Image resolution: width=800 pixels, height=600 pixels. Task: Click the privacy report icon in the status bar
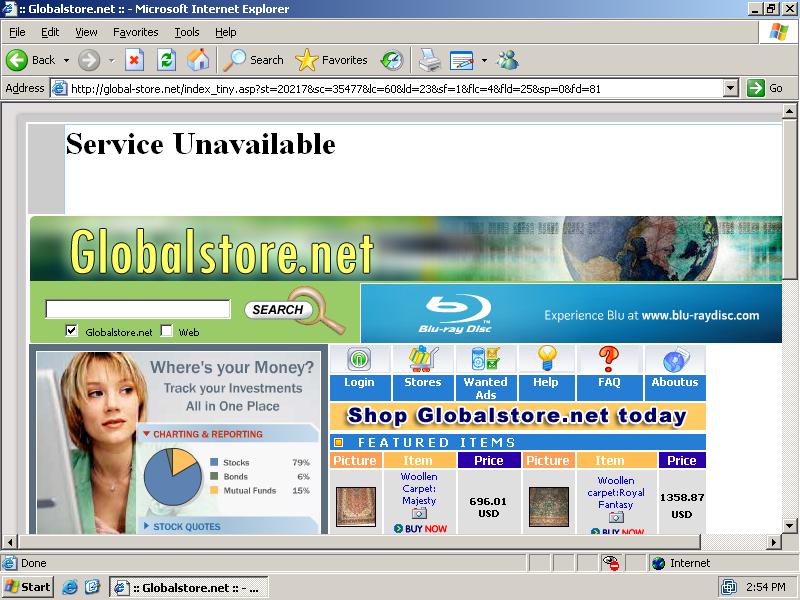[x=611, y=563]
